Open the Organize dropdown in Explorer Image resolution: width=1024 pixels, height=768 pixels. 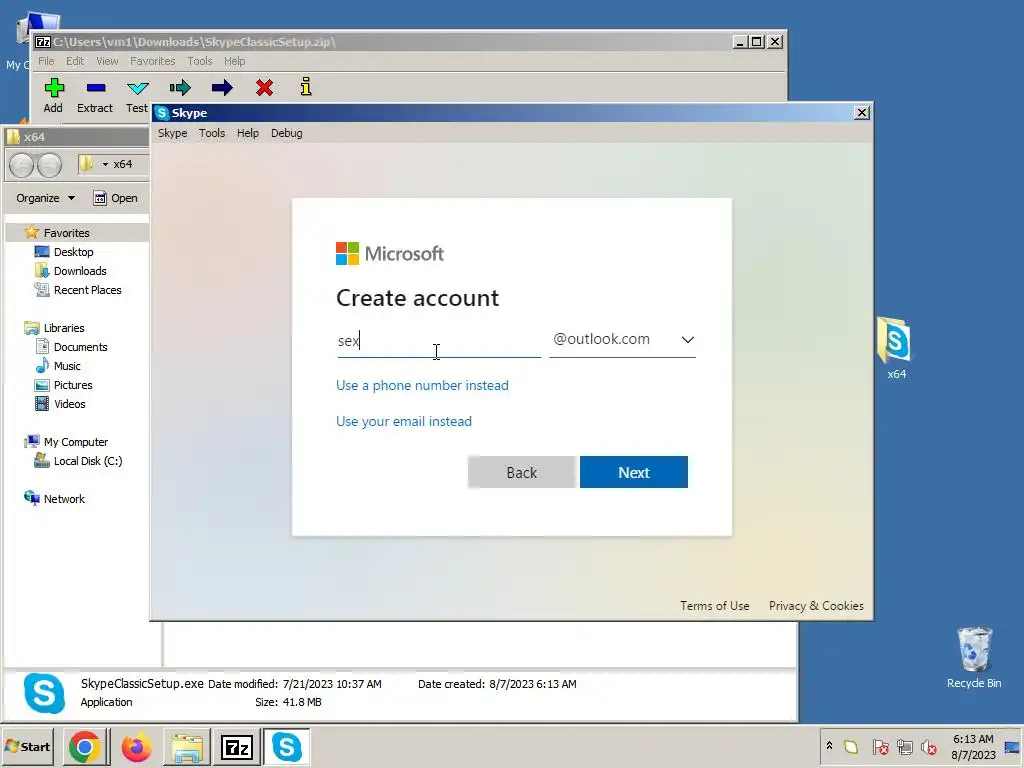(x=45, y=198)
